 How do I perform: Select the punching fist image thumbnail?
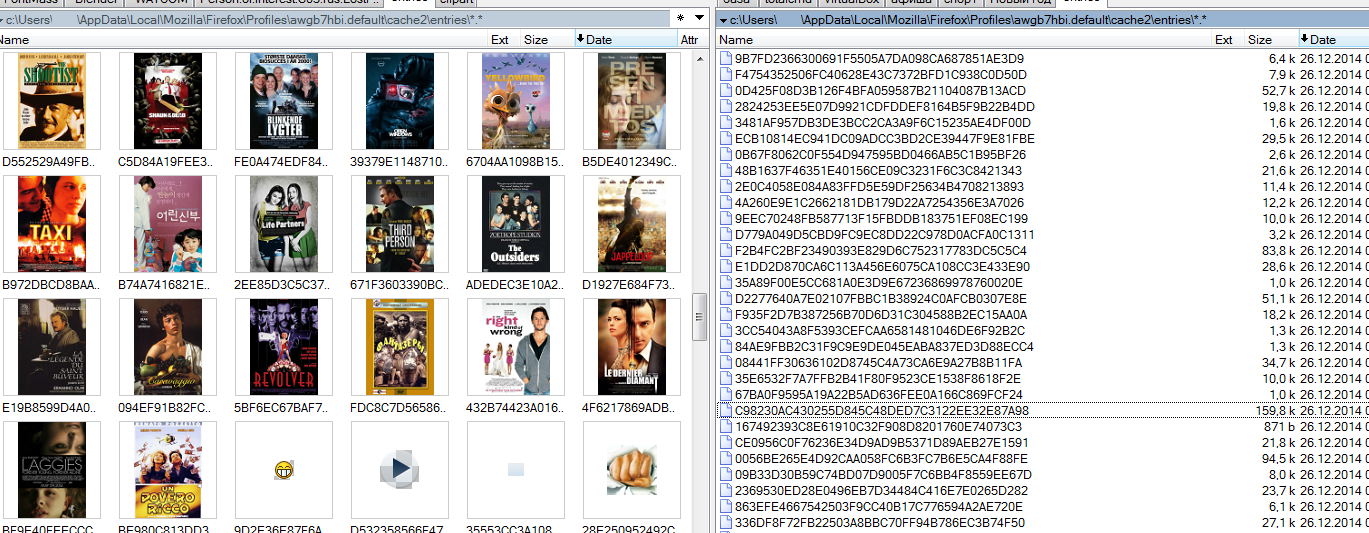point(632,469)
